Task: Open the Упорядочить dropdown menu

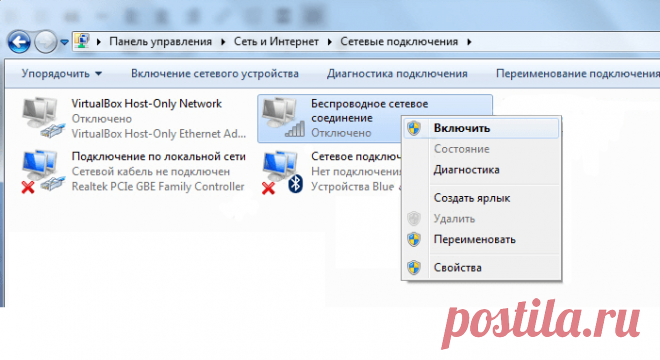Action: [61, 74]
